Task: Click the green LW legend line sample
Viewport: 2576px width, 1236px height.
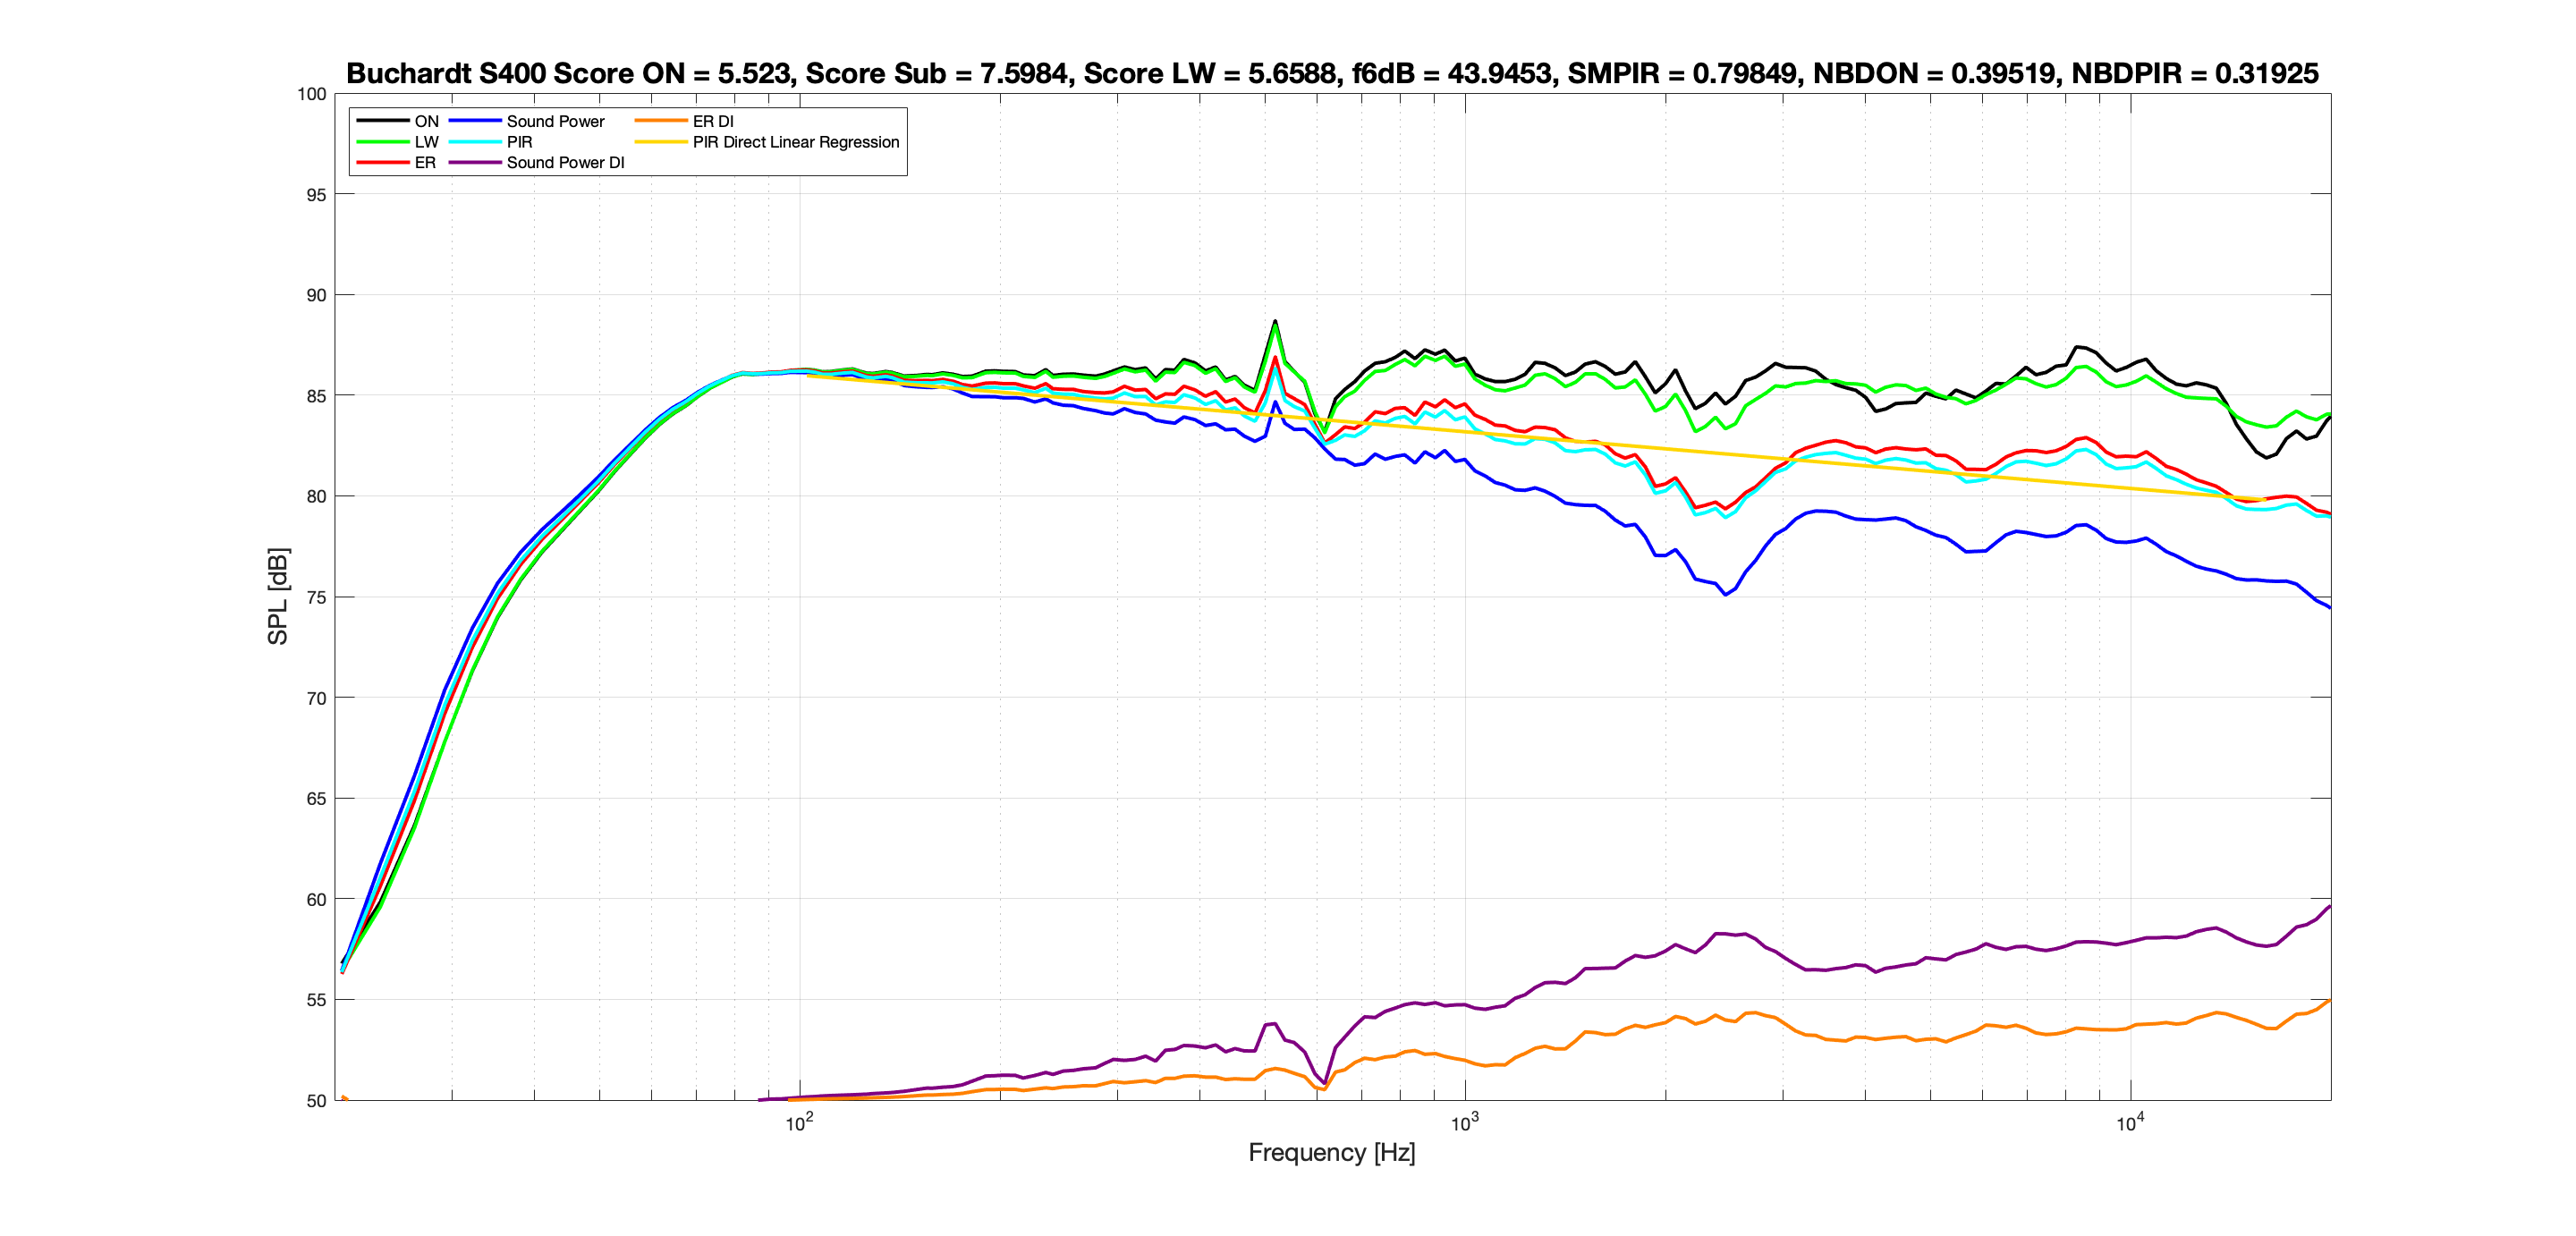Action: (x=382, y=142)
